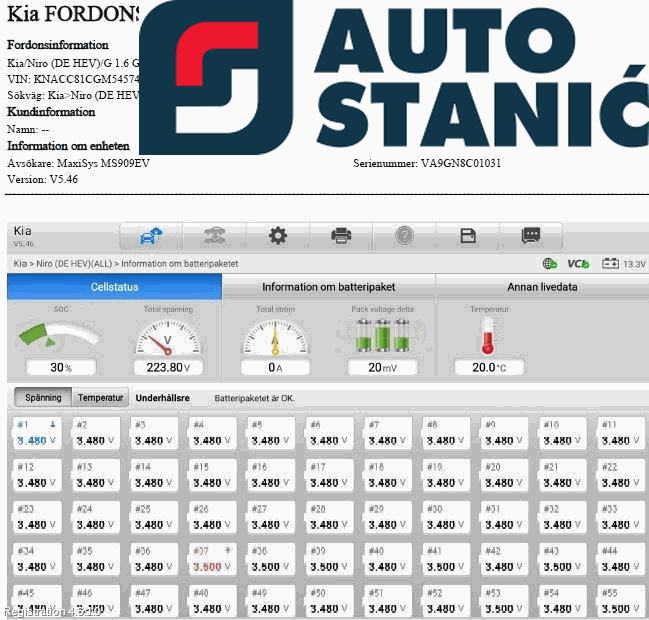The image size is (649, 620).
Task: Open settings gear in Kia toolbar
Action: tap(278, 236)
